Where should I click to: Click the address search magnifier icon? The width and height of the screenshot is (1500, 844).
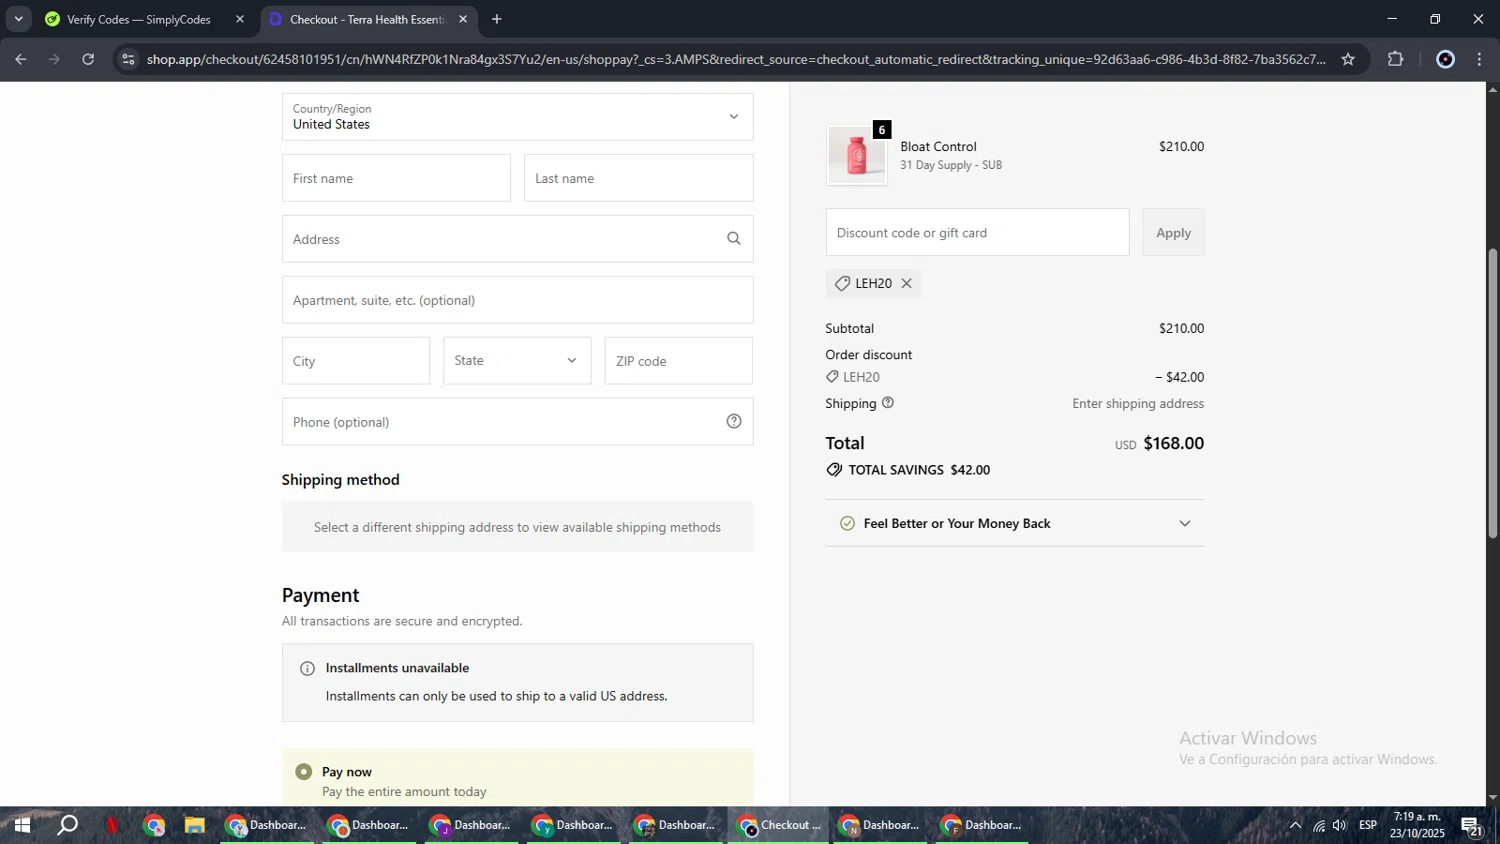click(x=734, y=238)
